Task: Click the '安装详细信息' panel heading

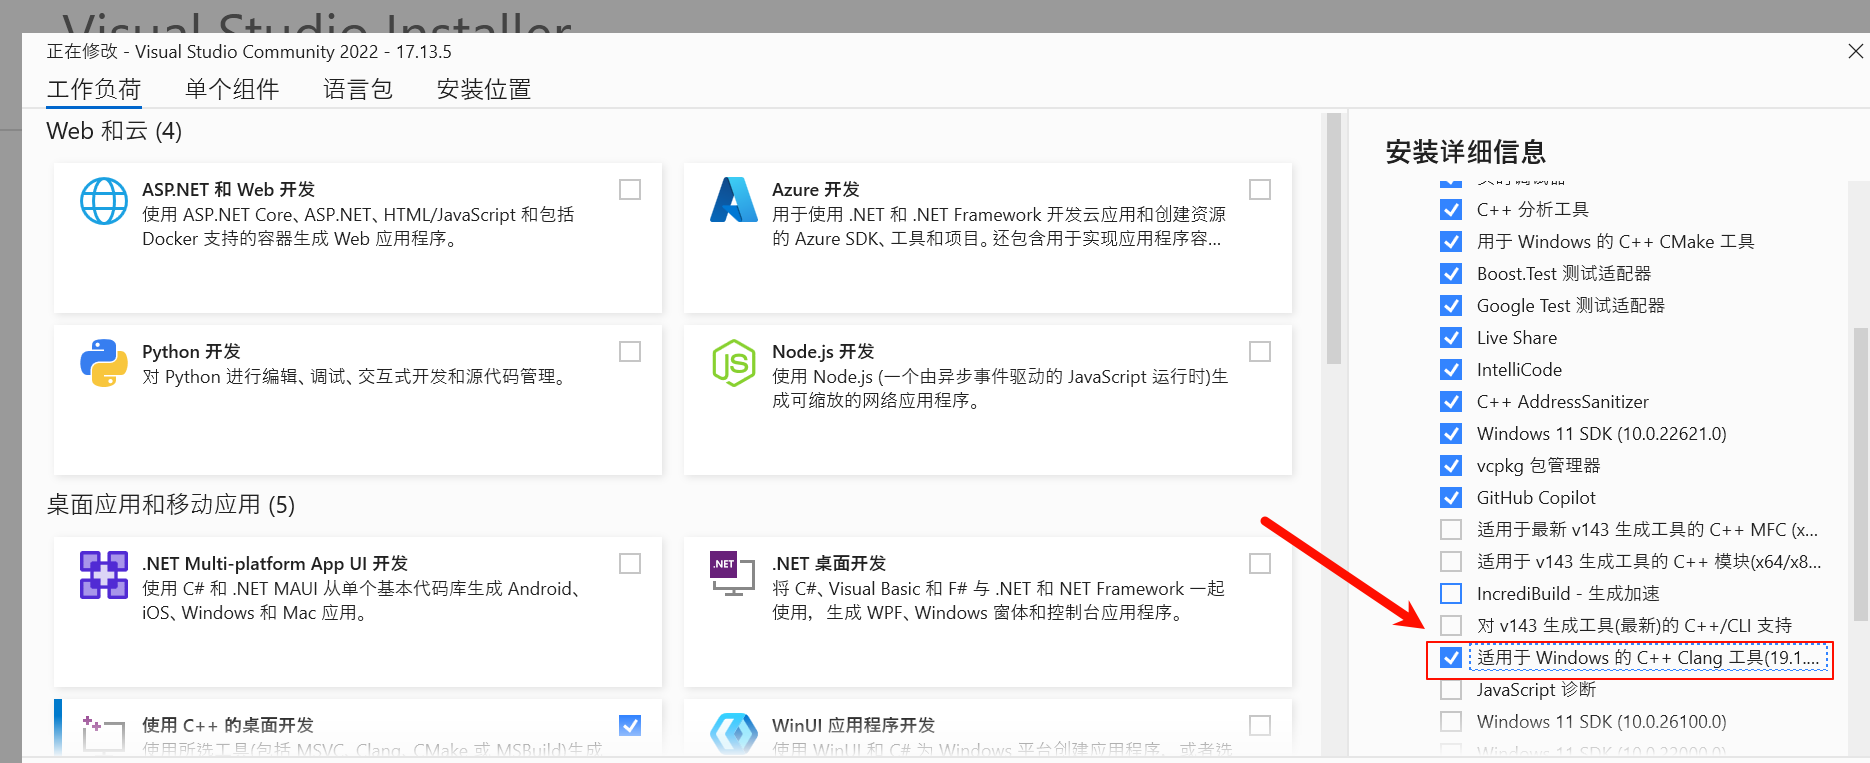Action: 1466,152
